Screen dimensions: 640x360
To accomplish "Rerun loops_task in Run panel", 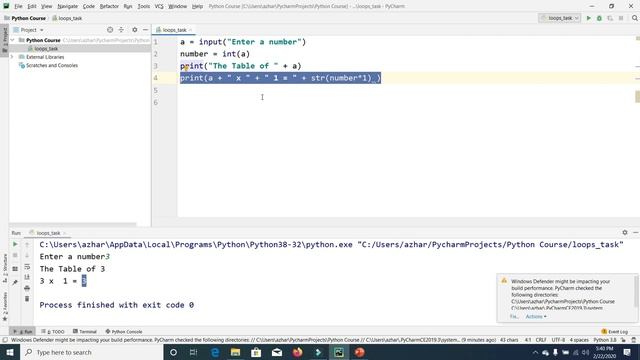I will point(15,244).
